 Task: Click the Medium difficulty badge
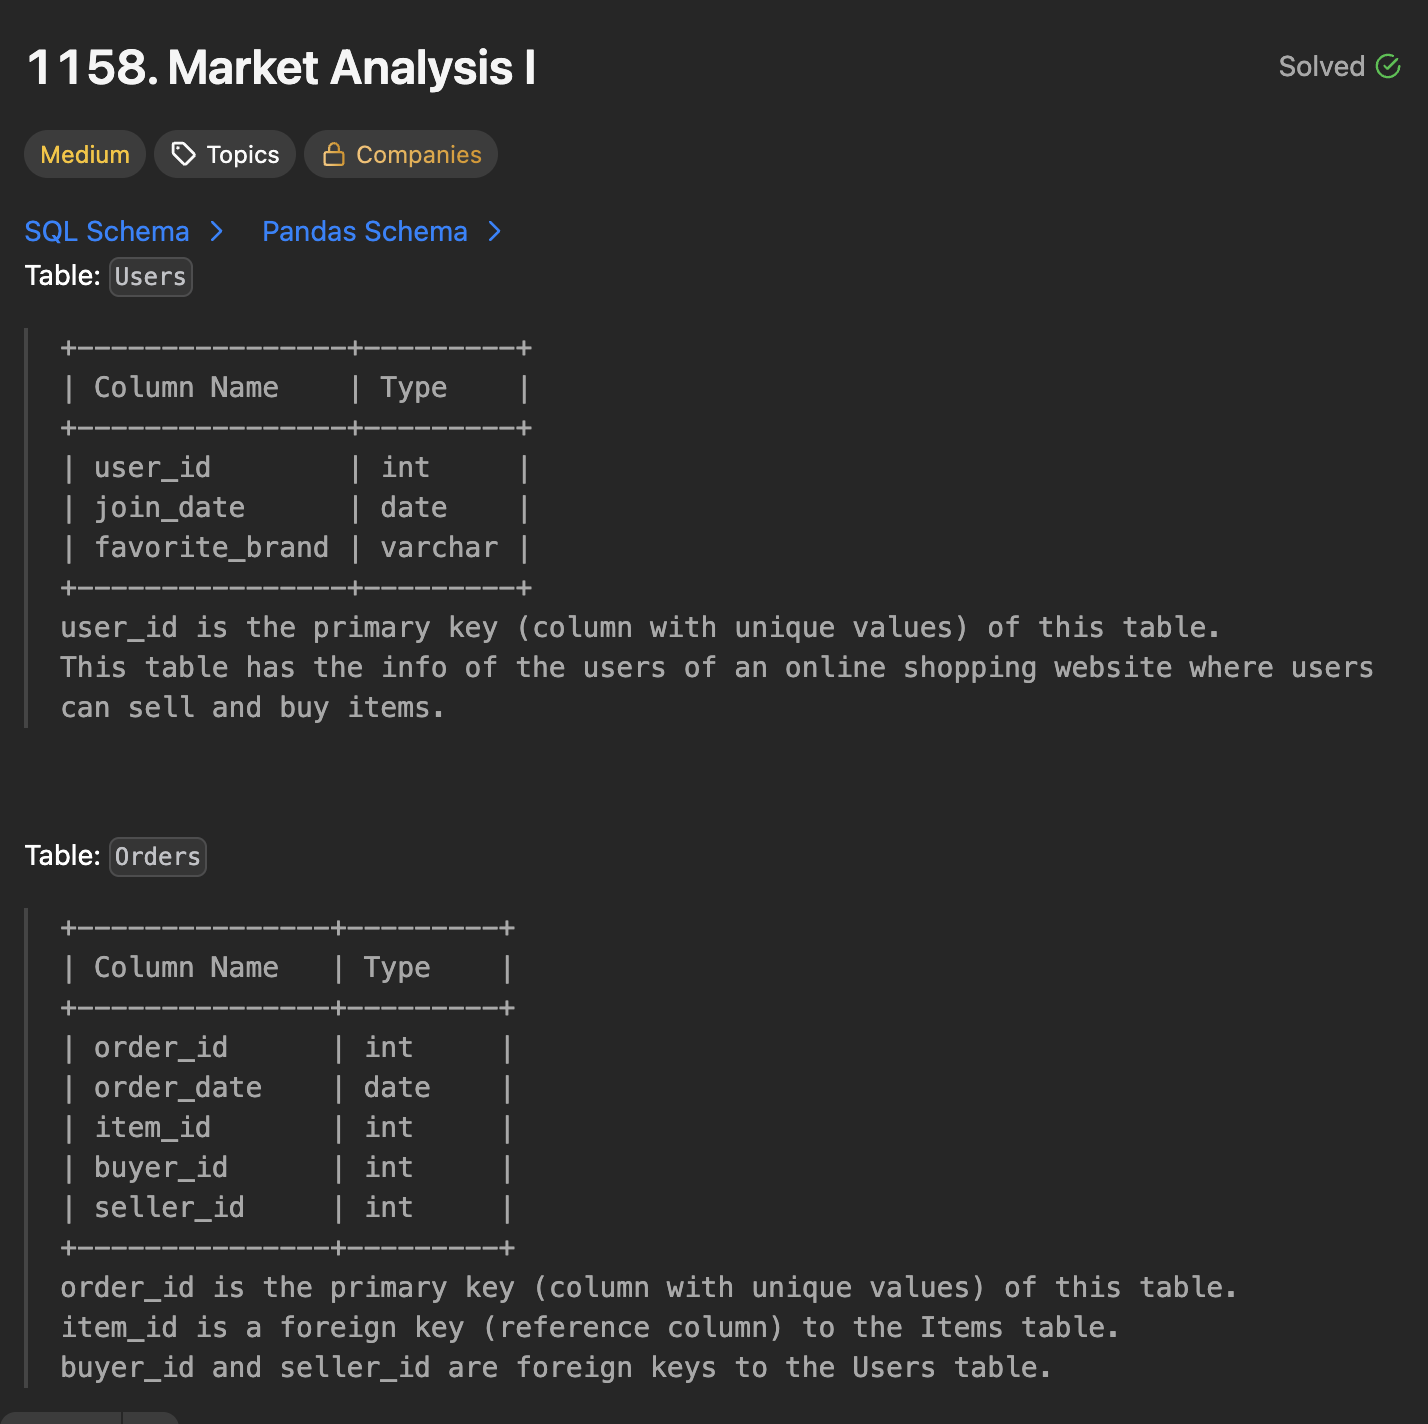(84, 154)
